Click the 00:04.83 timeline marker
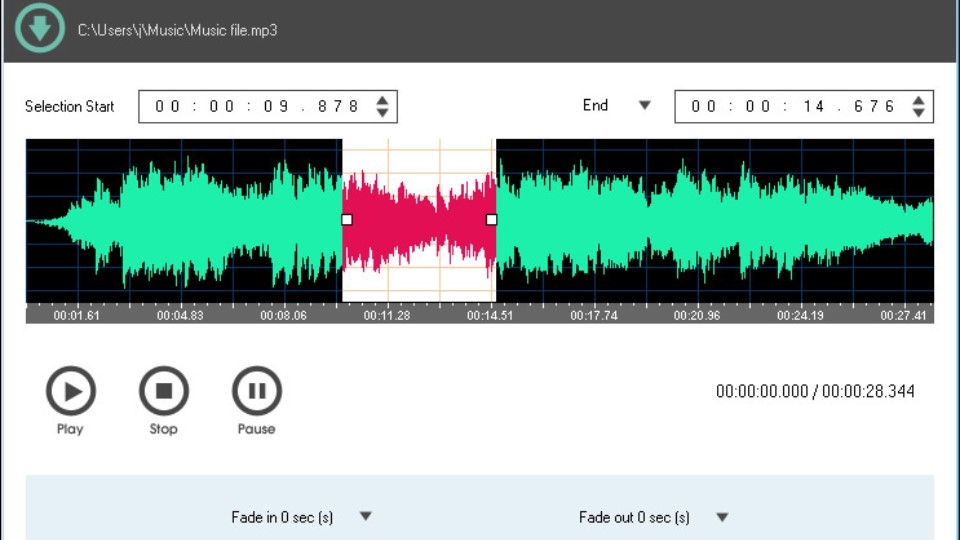This screenshot has height=540, width=960. [x=180, y=316]
